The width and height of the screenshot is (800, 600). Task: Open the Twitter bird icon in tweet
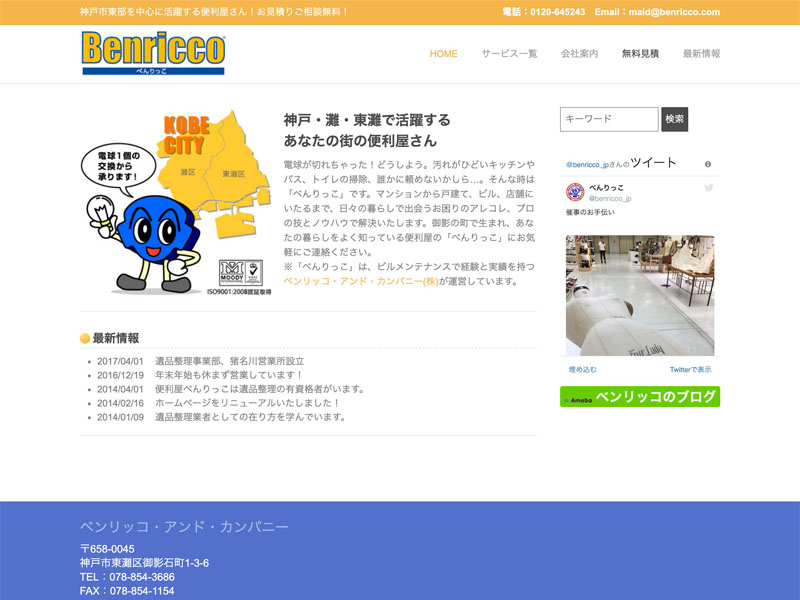(709, 188)
